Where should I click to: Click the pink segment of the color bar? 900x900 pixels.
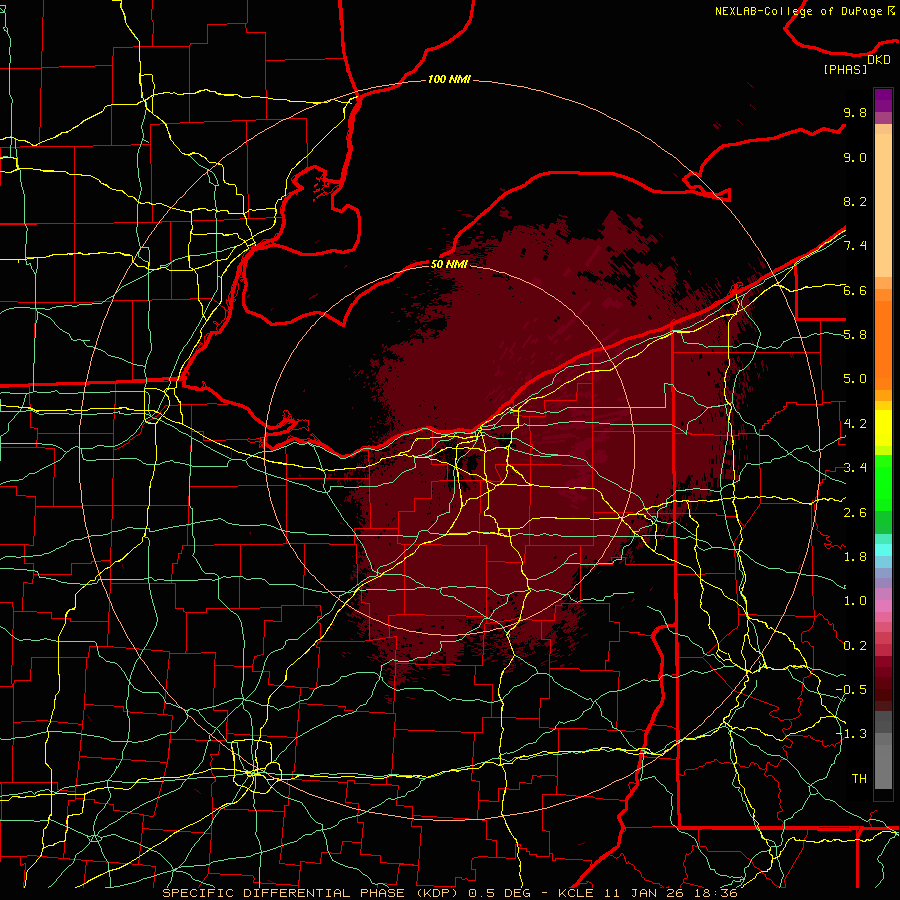(883, 606)
